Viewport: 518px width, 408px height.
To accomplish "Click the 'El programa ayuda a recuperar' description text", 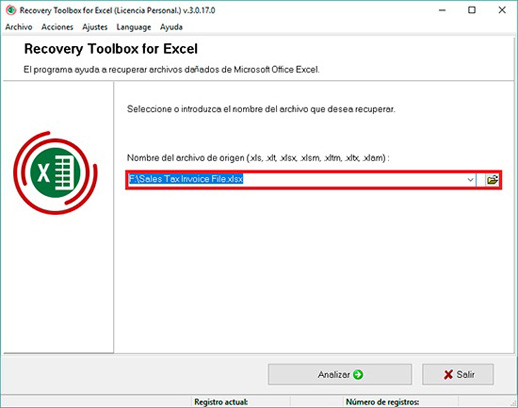I will tap(171, 70).
